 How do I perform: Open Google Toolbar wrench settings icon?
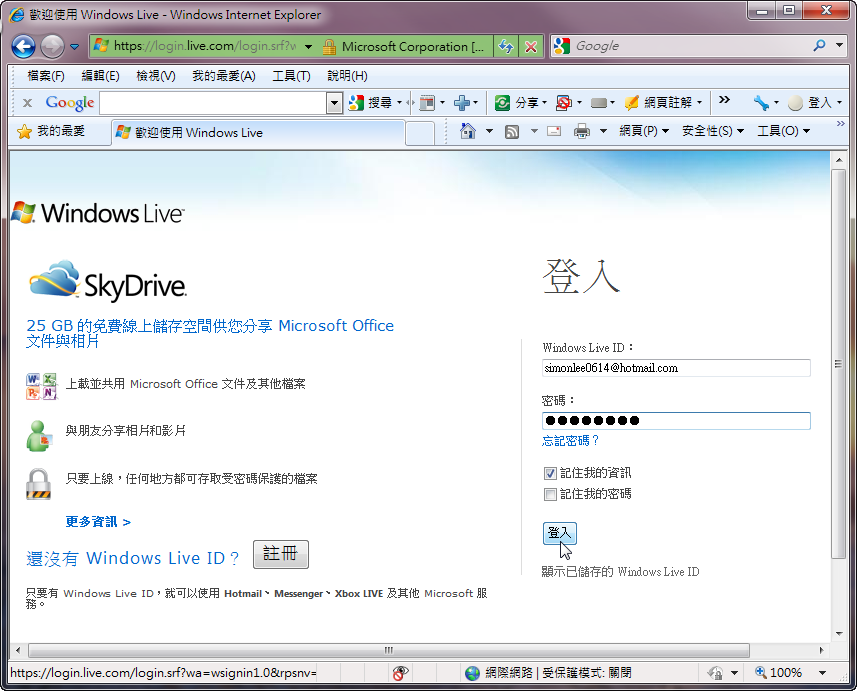761,102
